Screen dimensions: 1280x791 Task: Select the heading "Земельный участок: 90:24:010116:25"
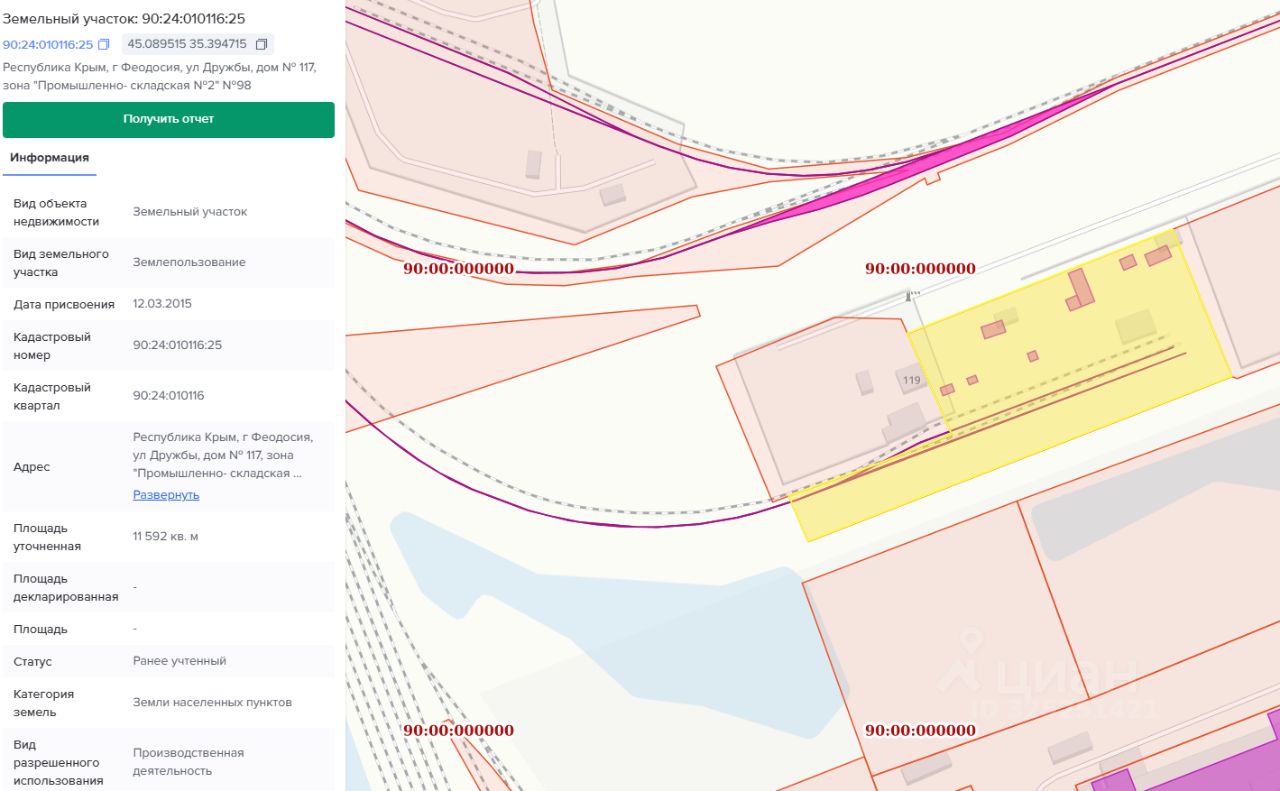click(124, 18)
